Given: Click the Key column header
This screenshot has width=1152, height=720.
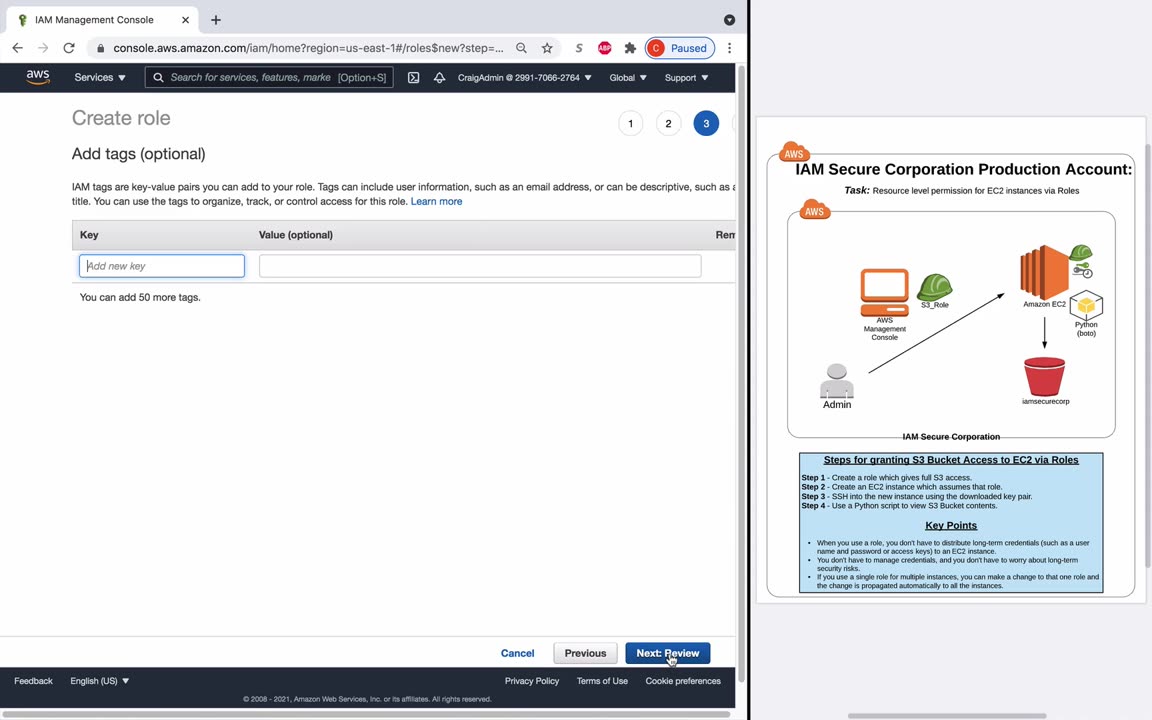Looking at the screenshot, I should point(89,235).
